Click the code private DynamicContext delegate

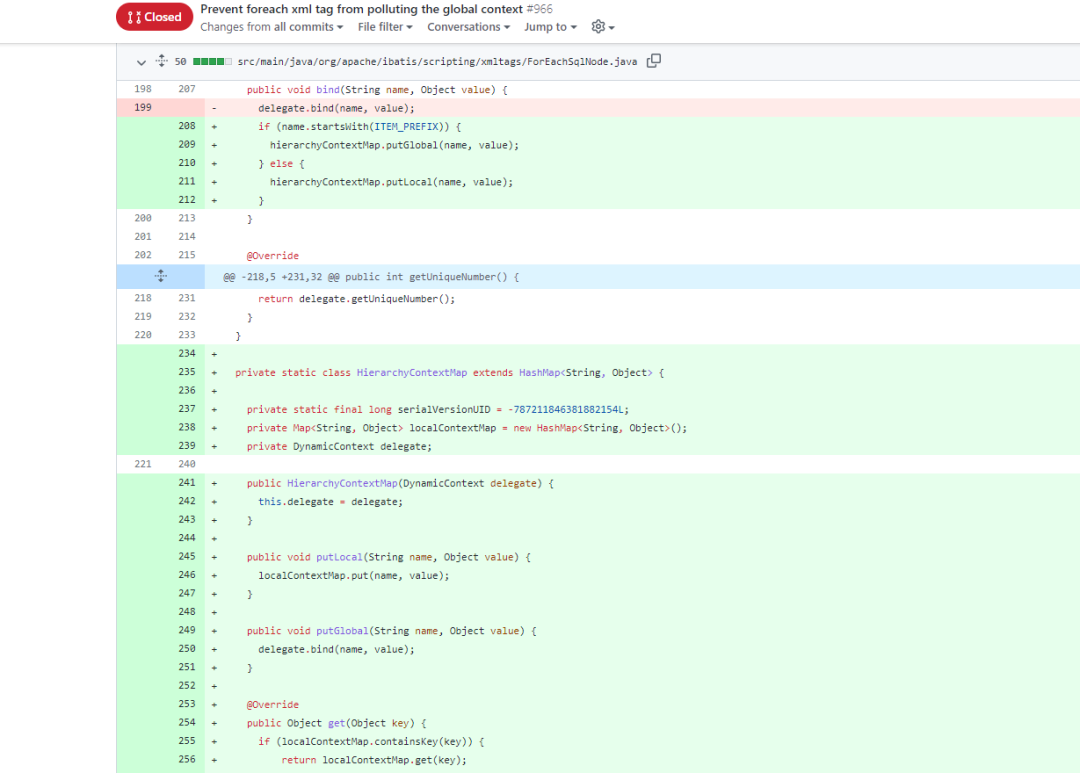[x=339, y=446]
